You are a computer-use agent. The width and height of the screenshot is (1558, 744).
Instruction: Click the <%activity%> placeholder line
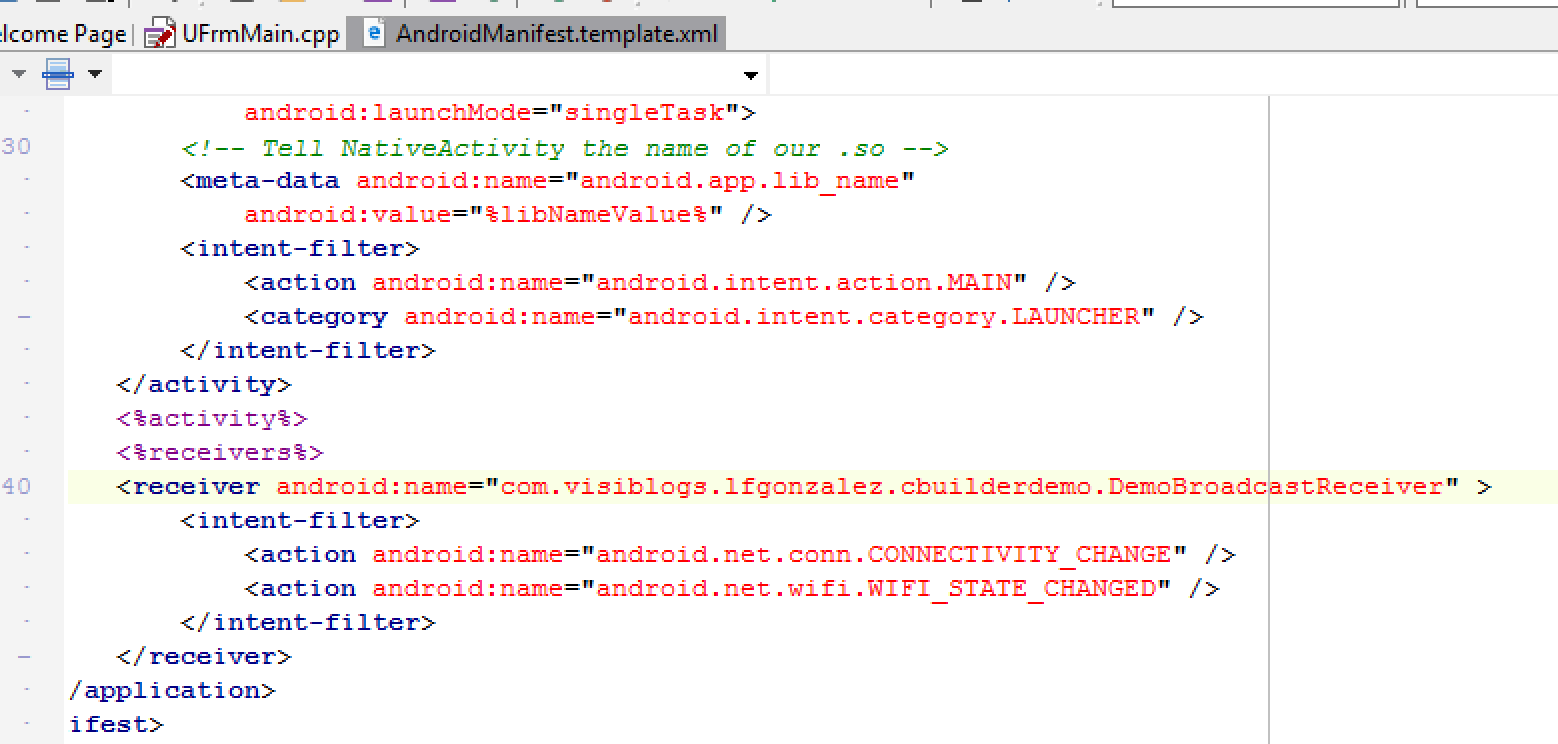[212, 419]
